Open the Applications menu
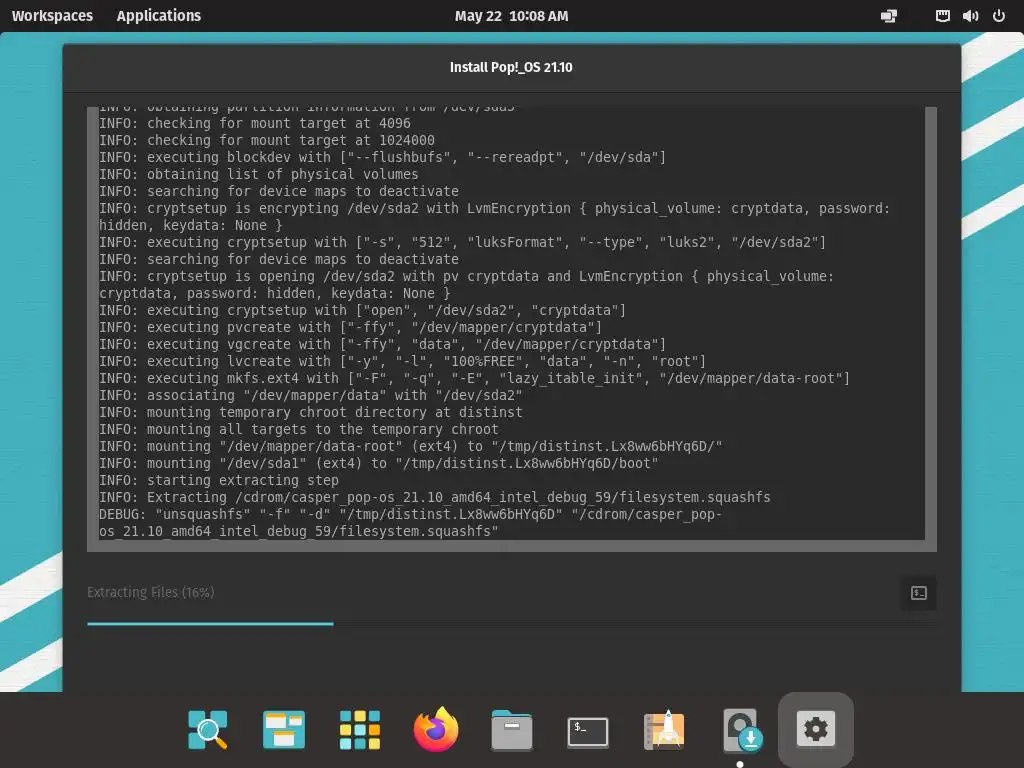Image resolution: width=1024 pixels, height=768 pixels. [159, 16]
